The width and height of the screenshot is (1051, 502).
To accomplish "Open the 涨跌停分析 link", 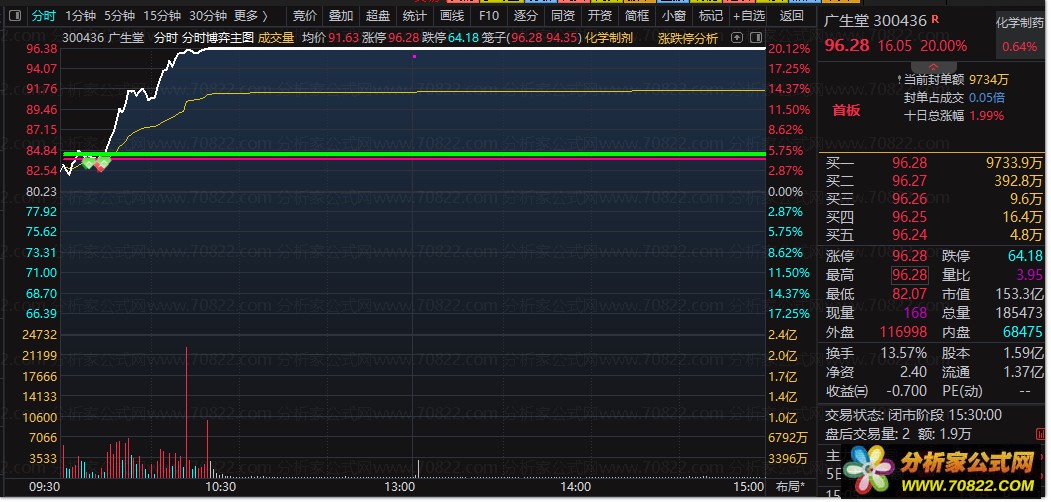I will point(687,38).
